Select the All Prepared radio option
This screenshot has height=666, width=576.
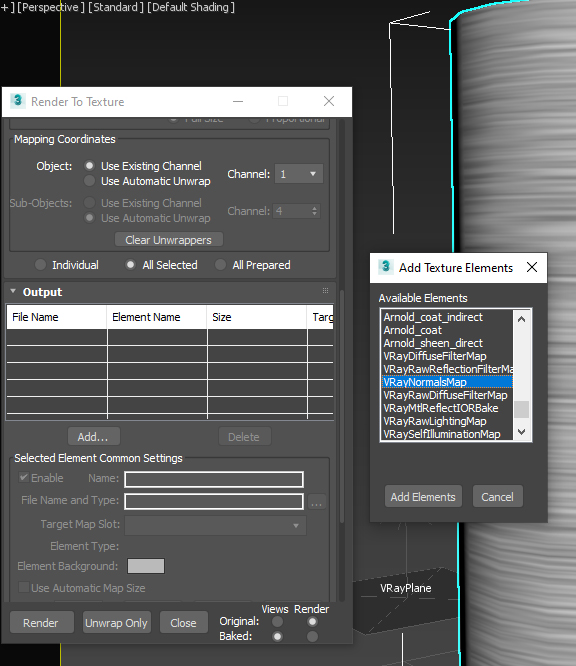(220, 265)
